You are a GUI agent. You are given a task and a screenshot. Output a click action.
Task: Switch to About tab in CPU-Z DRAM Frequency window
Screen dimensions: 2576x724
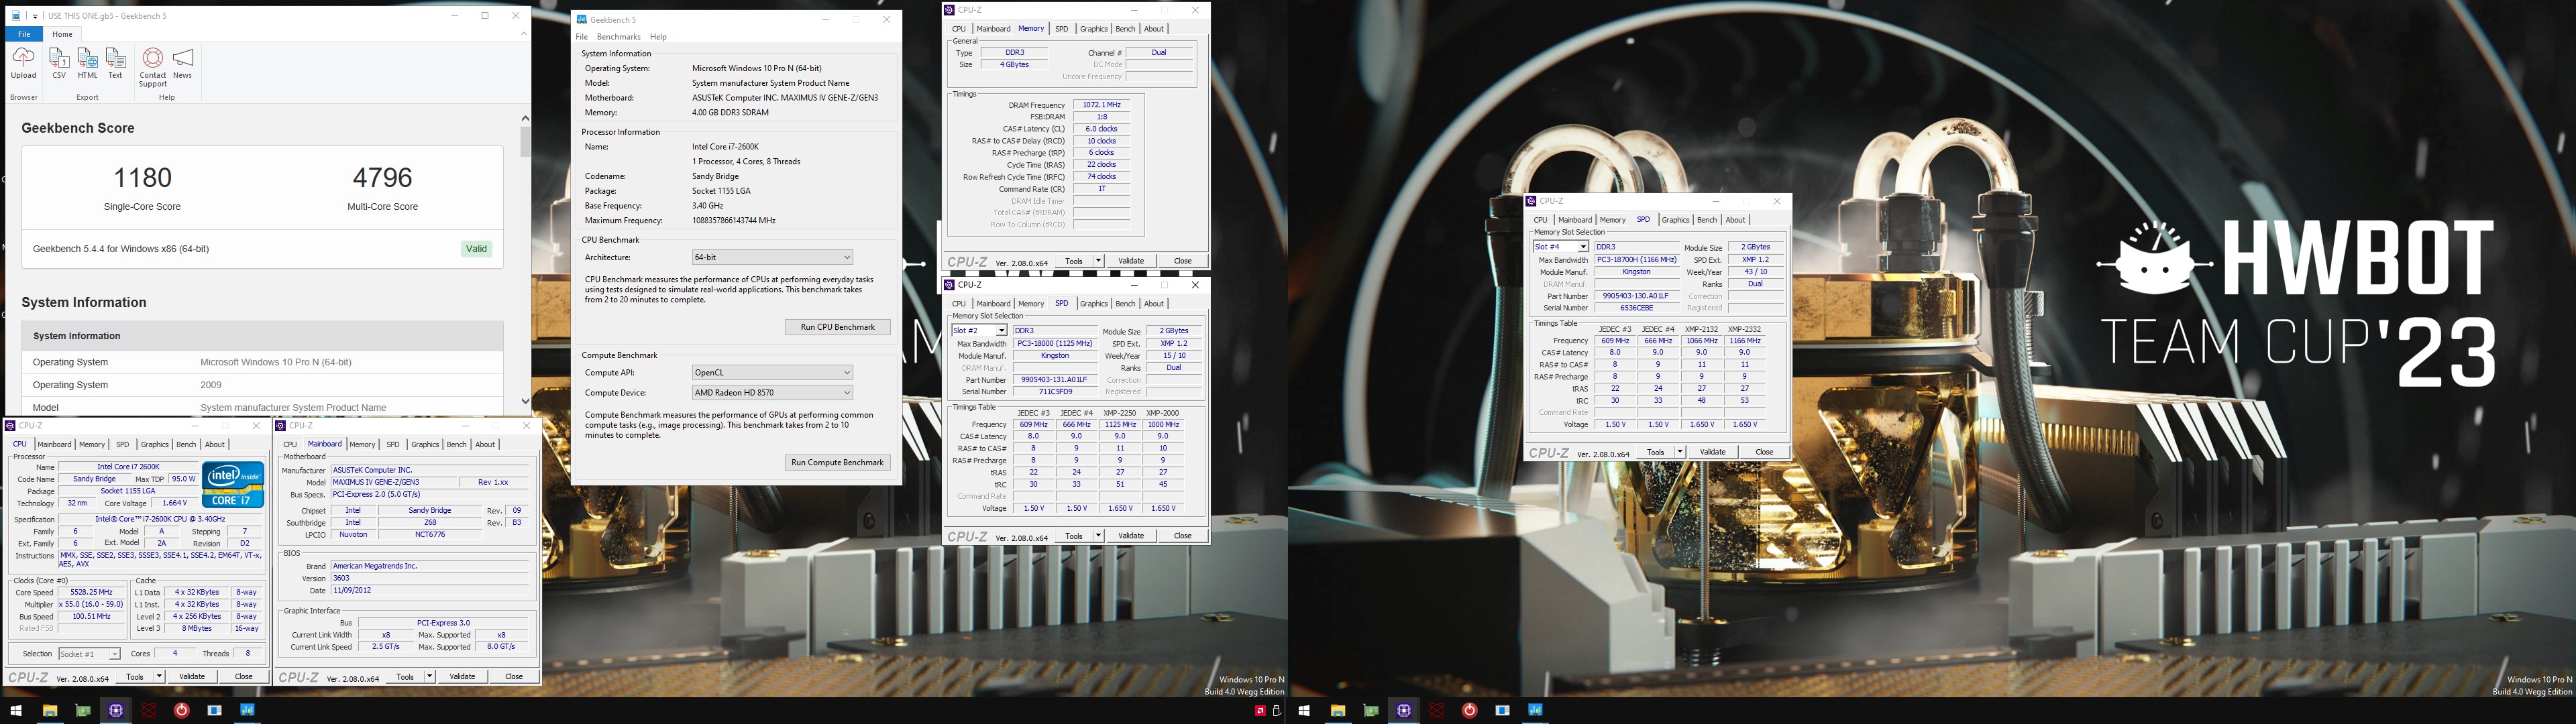pyautogui.click(x=1154, y=29)
